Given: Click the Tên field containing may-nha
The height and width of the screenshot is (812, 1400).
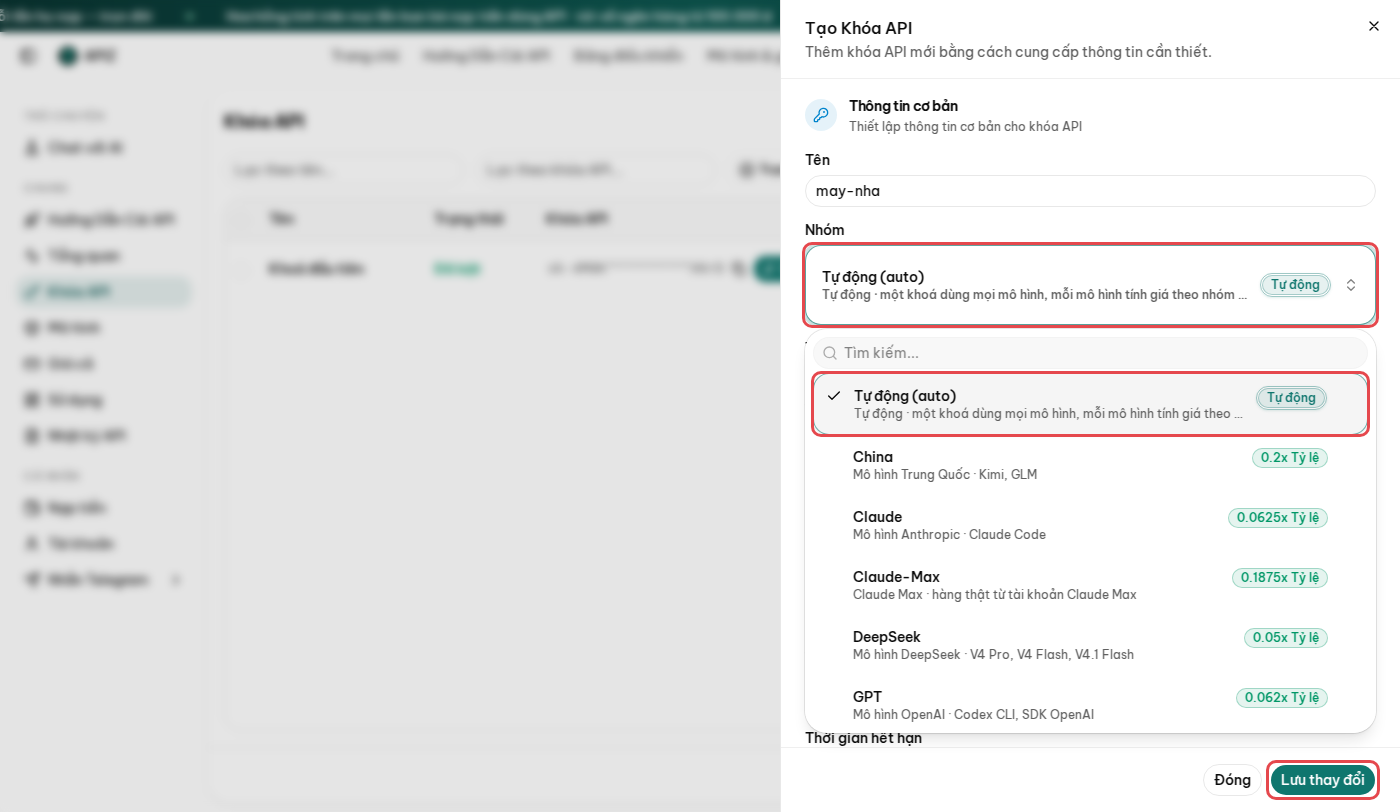Looking at the screenshot, I should coord(1090,191).
